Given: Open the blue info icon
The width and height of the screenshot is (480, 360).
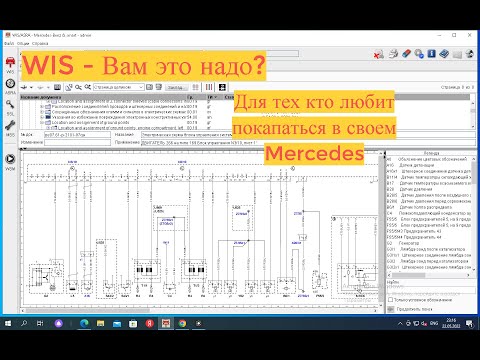Looking at the screenshot, I should point(432,54).
